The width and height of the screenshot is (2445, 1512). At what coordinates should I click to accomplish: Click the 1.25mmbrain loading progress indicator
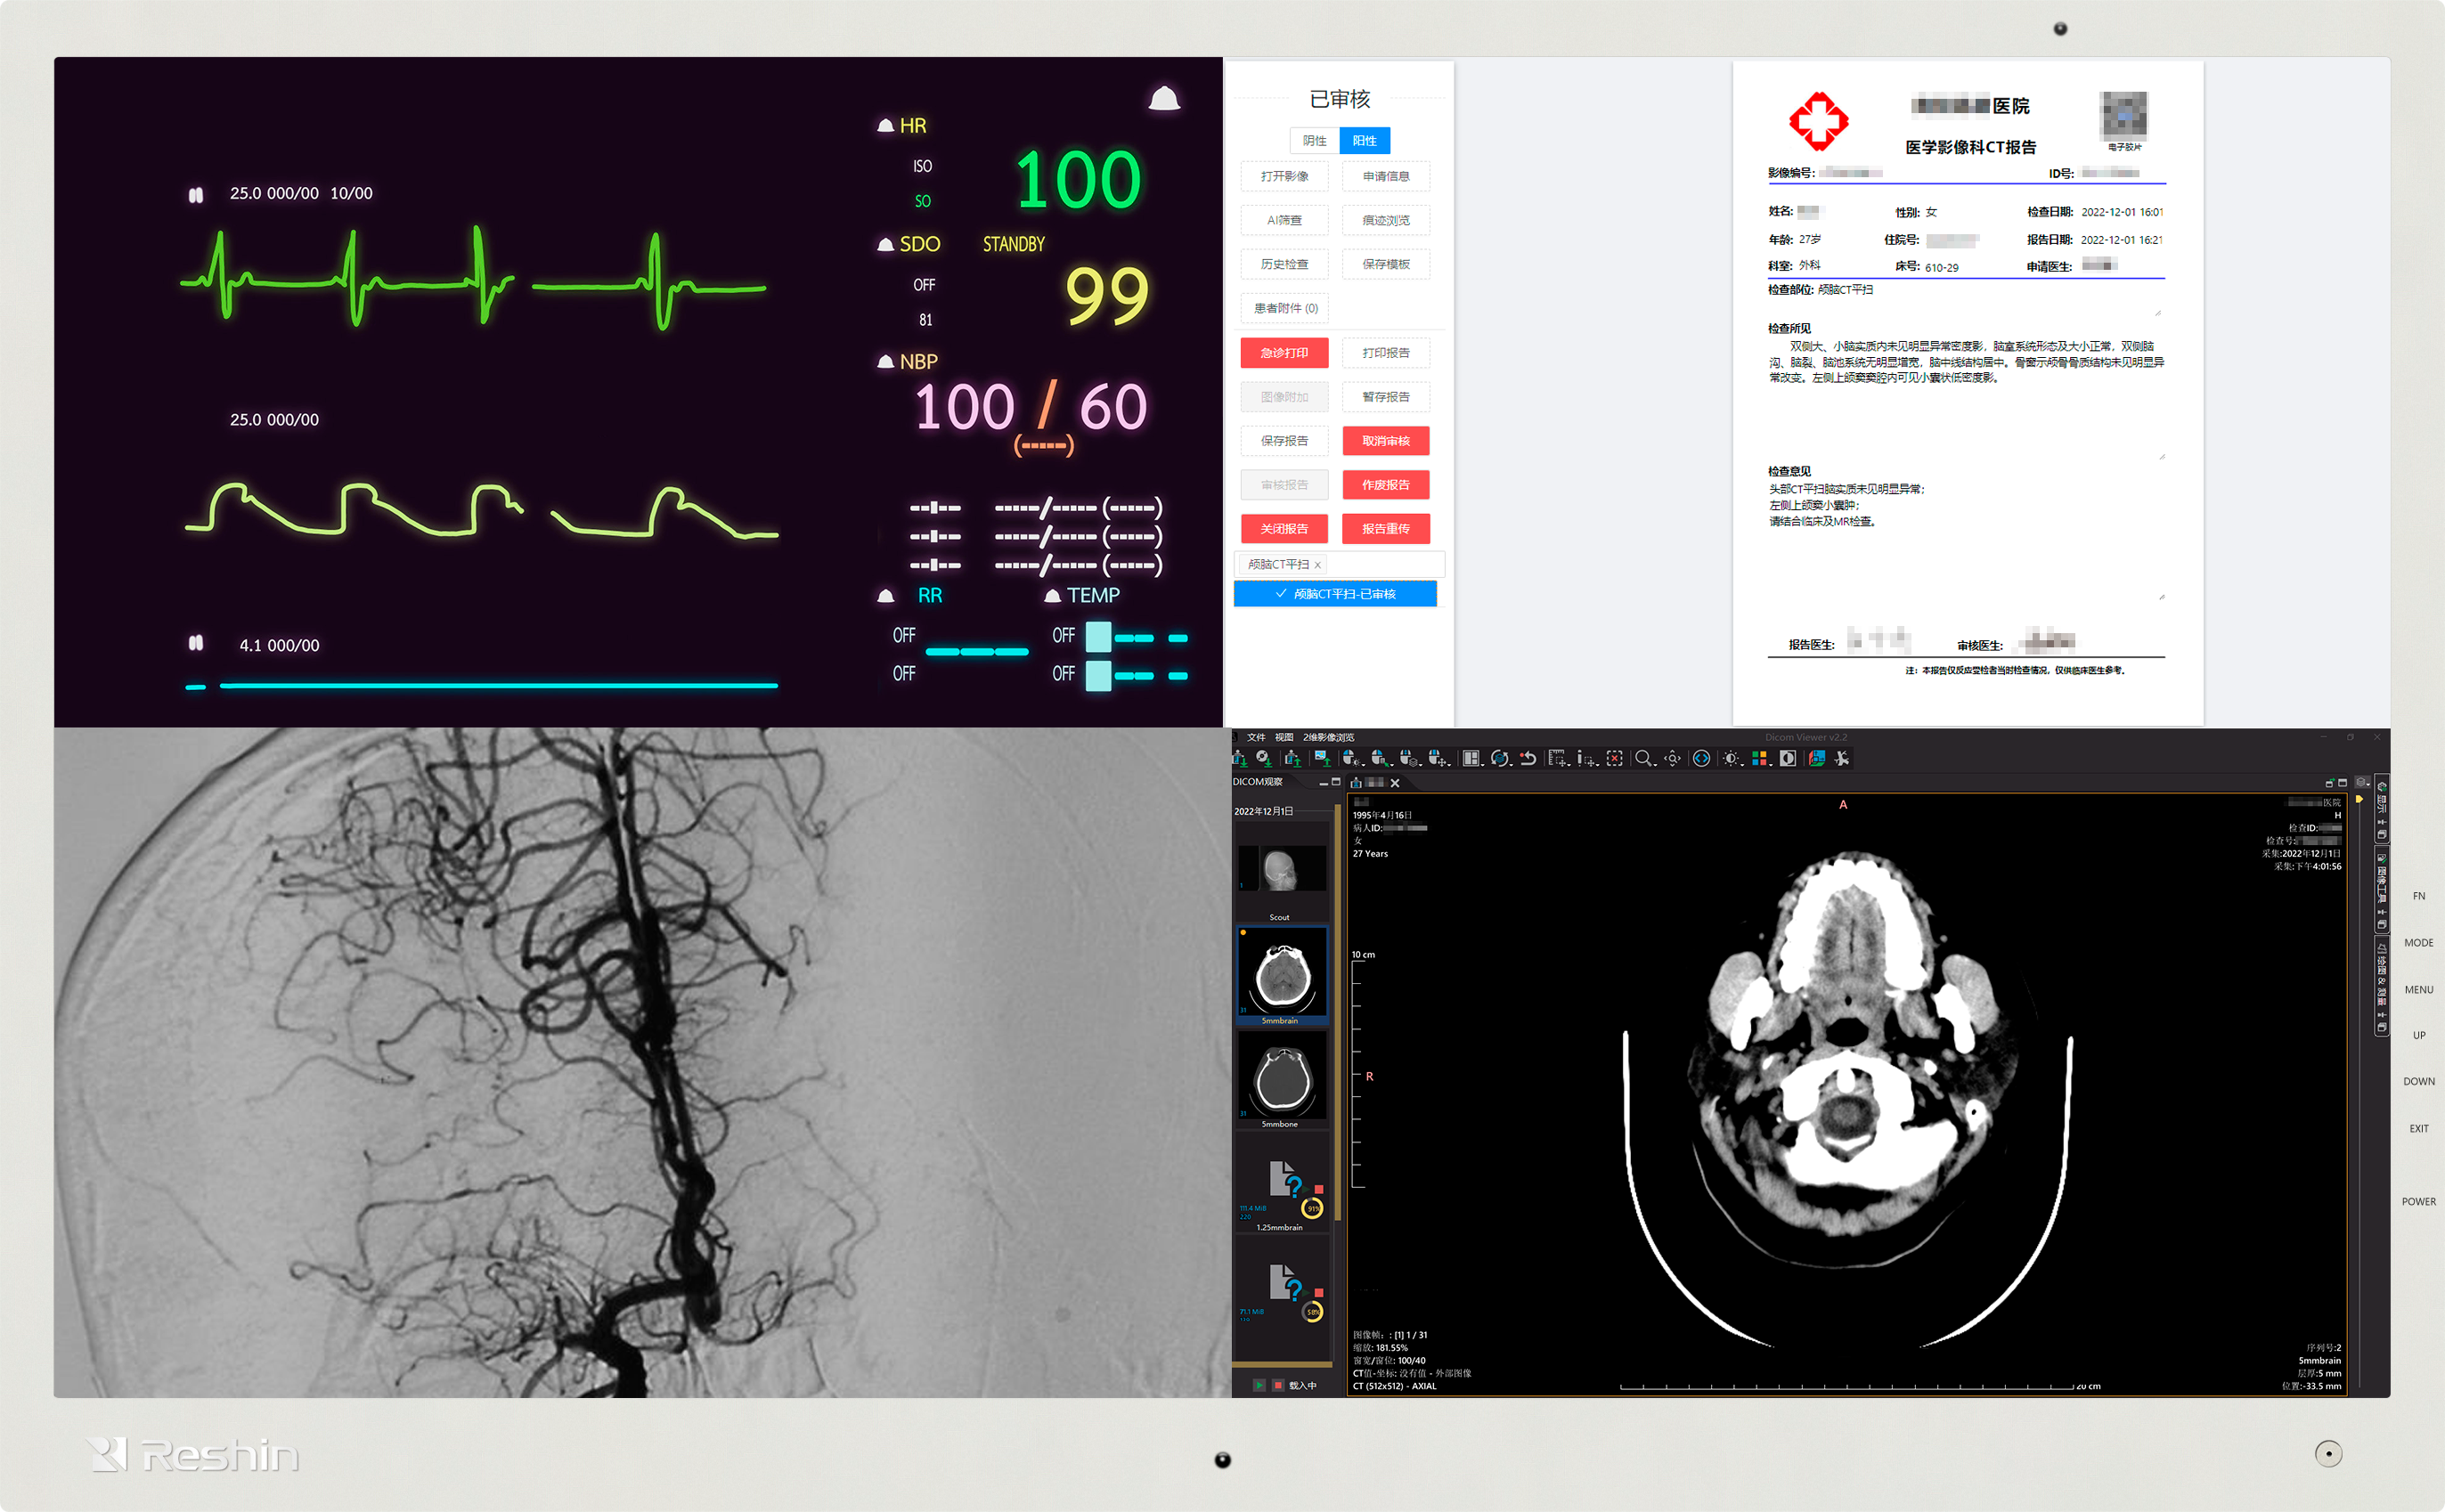(1312, 1208)
